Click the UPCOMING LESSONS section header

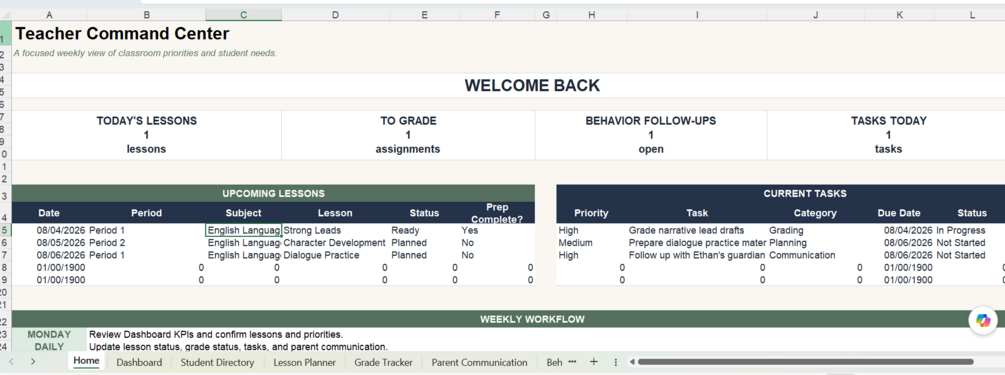pyautogui.click(x=273, y=194)
